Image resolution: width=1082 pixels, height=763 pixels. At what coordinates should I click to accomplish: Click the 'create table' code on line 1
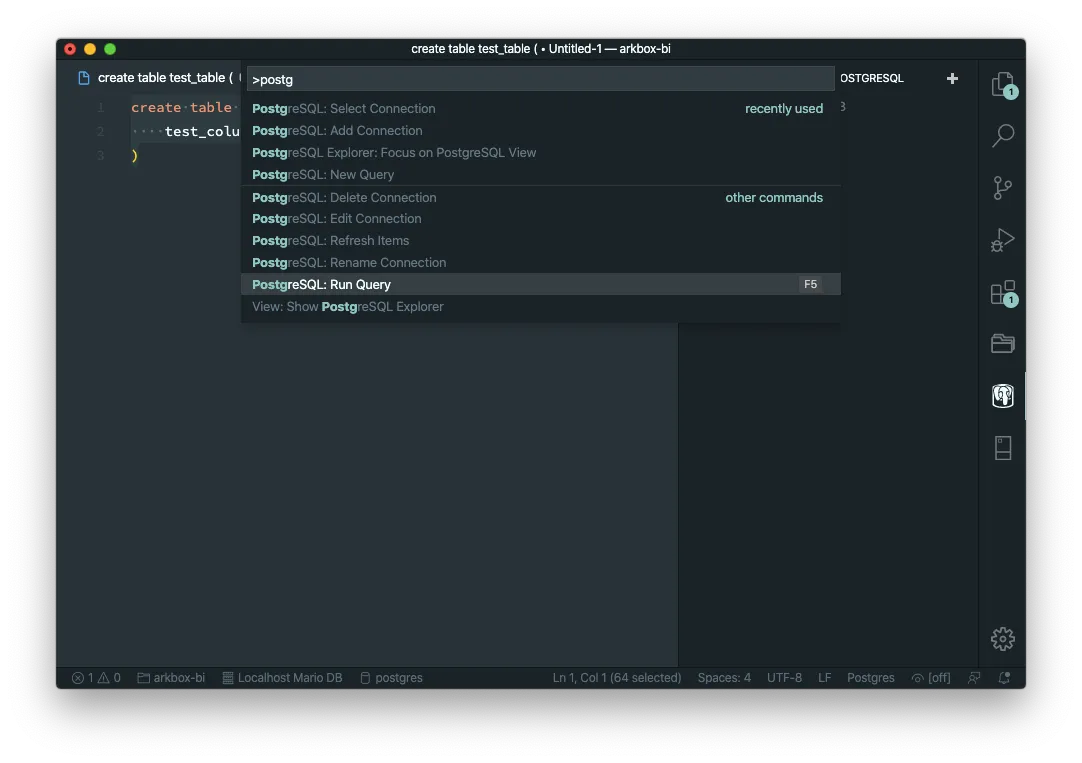[181, 108]
